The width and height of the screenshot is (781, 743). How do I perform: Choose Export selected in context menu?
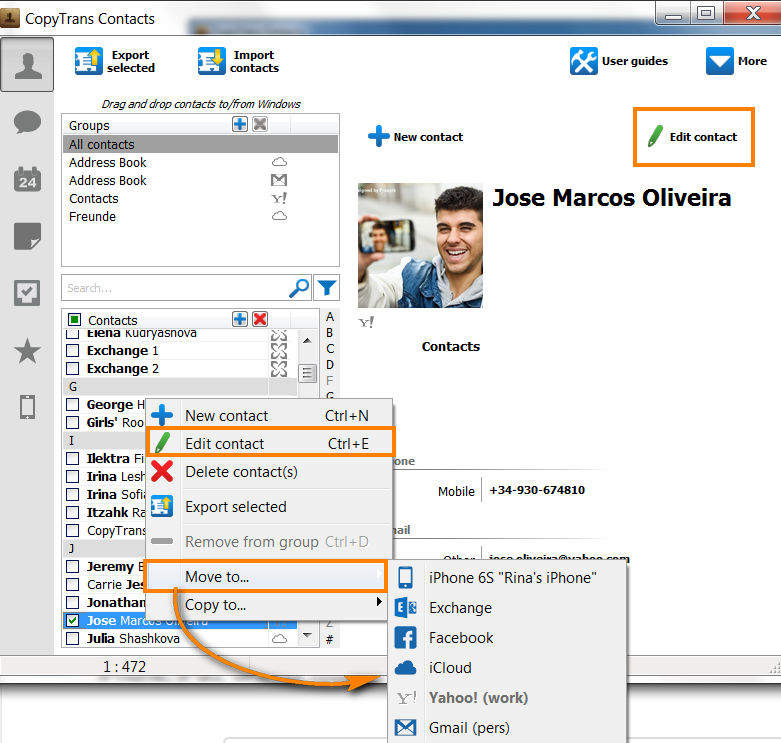coord(269,507)
